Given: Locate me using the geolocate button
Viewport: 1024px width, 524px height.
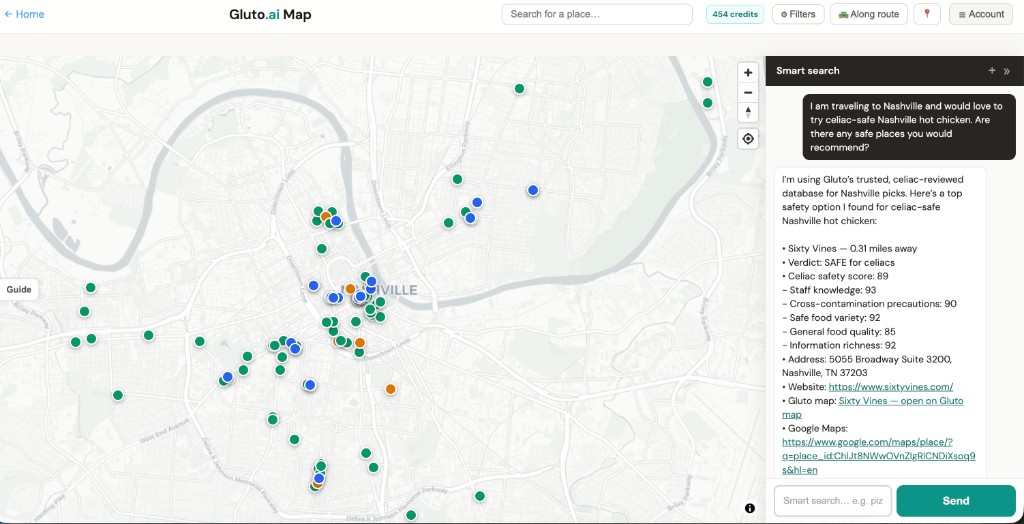Looking at the screenshot, I should 748,139.
